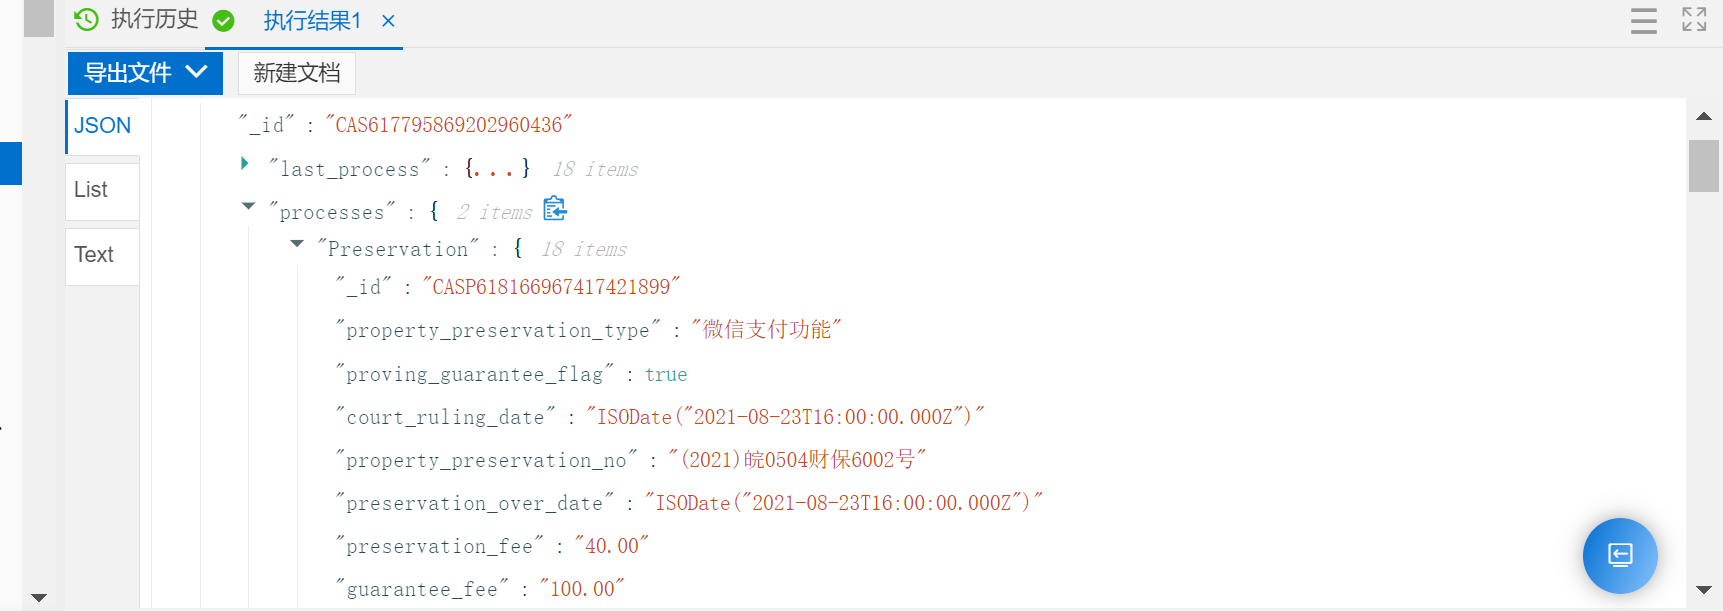The width and height of the screenshot is (1723, 611).
Task: Click the execution history clock icon
Action: 87,19
